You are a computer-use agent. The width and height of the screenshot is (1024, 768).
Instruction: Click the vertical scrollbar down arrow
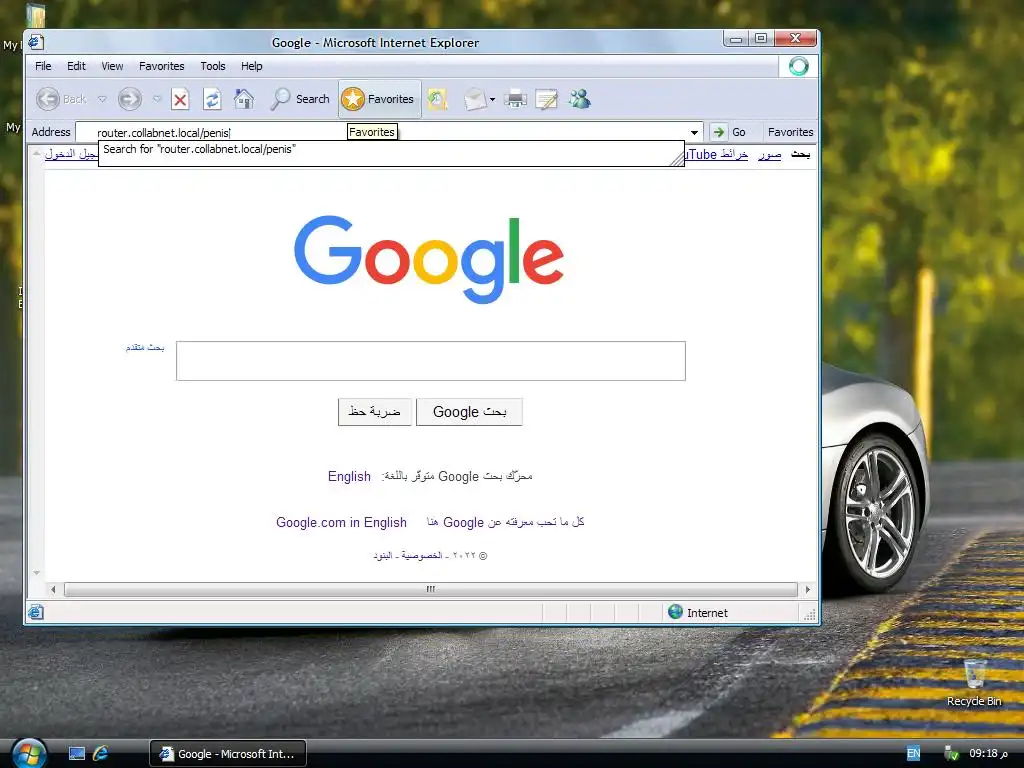click(x=37, y=573)
